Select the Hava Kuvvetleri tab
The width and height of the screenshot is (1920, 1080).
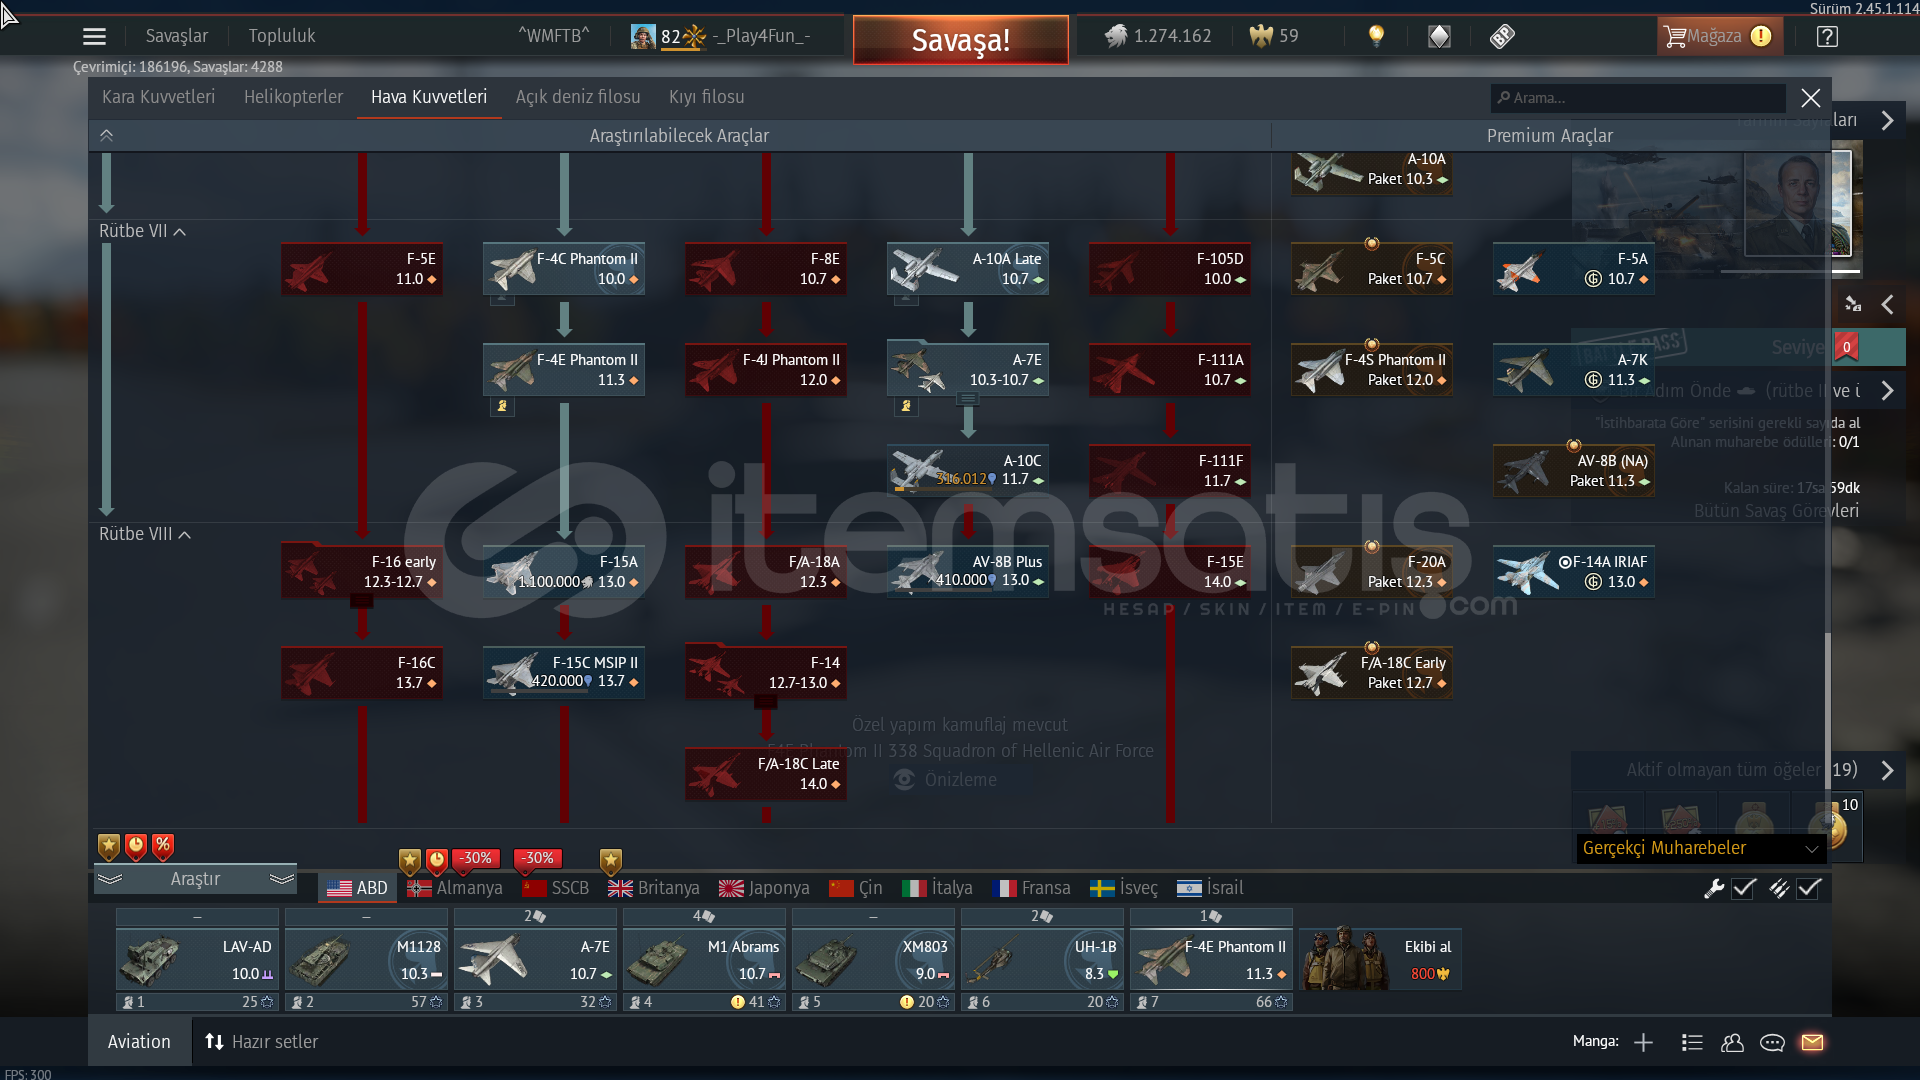coord(429,97)
